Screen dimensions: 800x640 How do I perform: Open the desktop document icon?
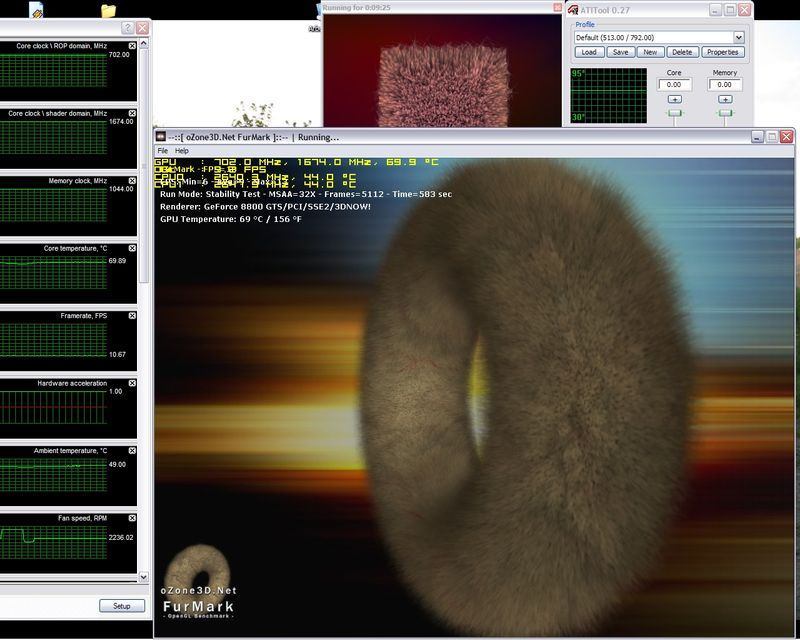click(37, 10)
